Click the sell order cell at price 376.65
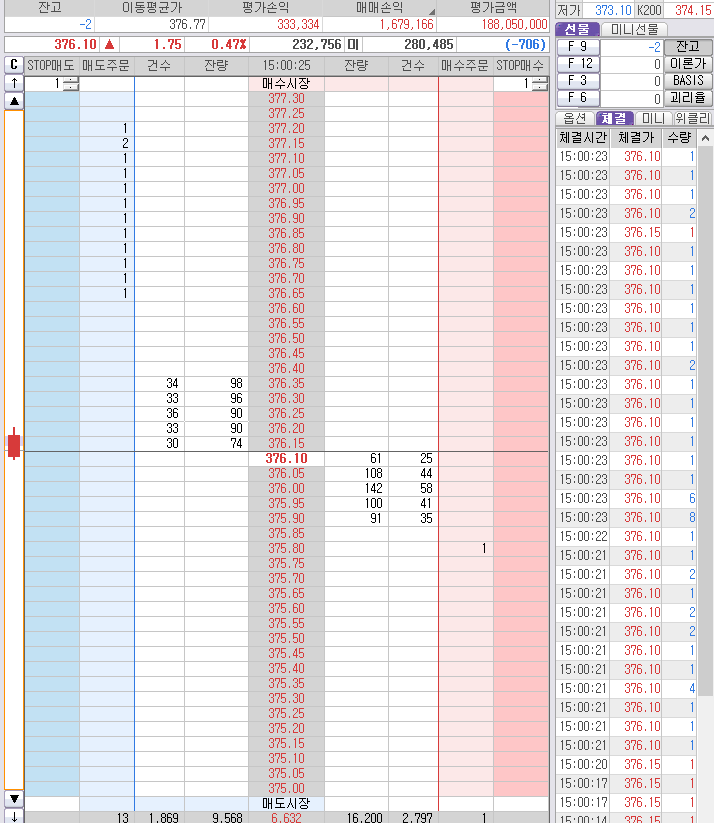The image size is (714, 823). [x=107, y=294]
